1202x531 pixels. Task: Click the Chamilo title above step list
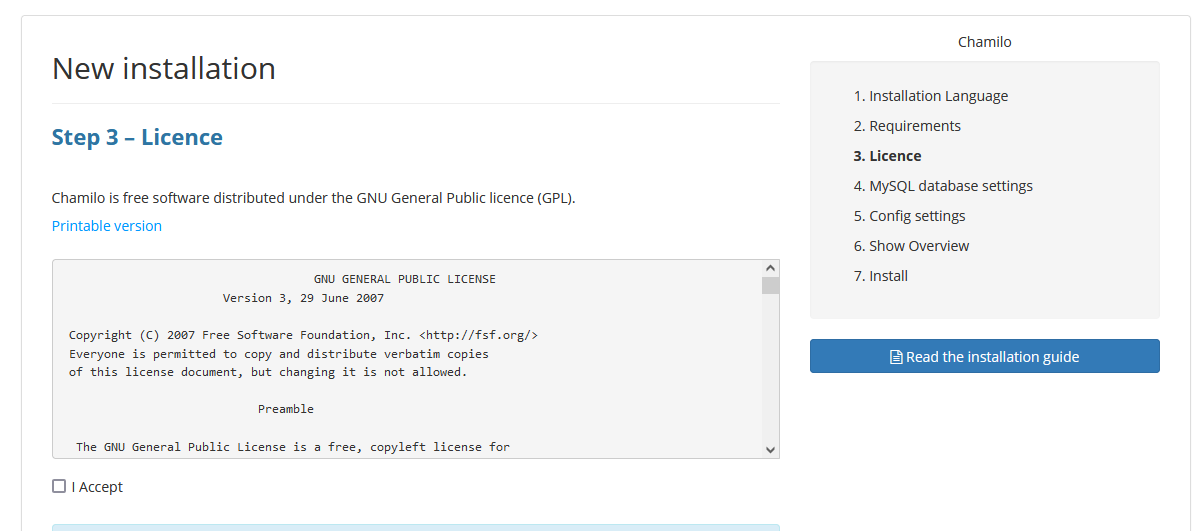(x=984, y=42)
